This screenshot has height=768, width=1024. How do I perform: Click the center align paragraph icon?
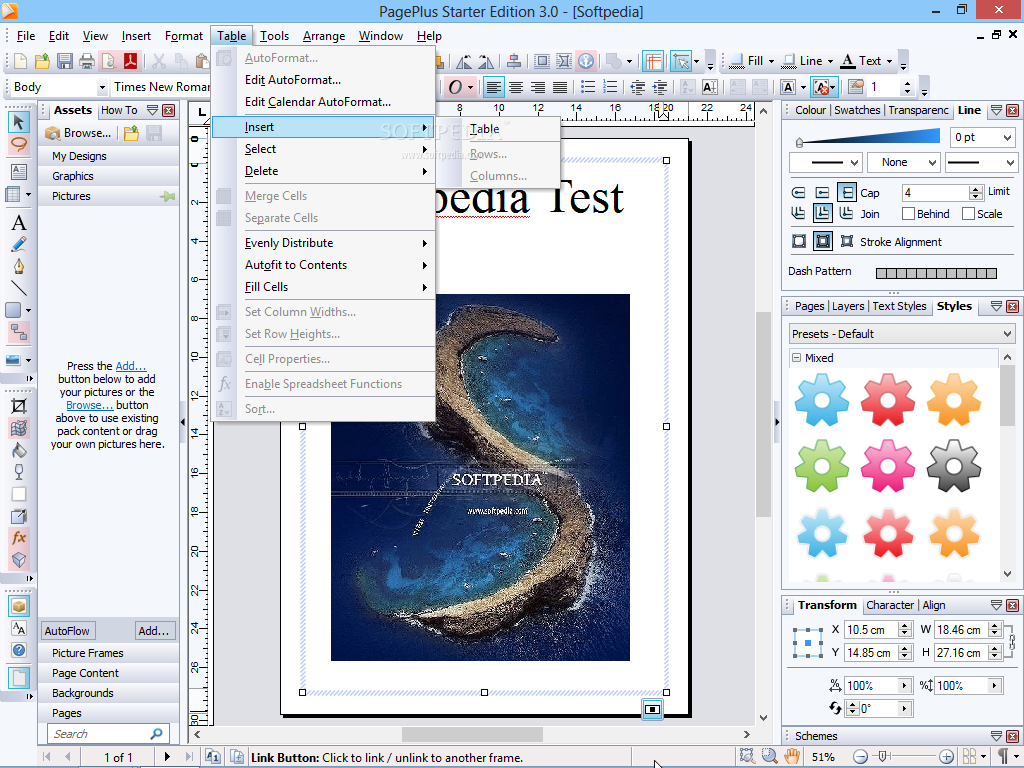(x=516, y=87)
